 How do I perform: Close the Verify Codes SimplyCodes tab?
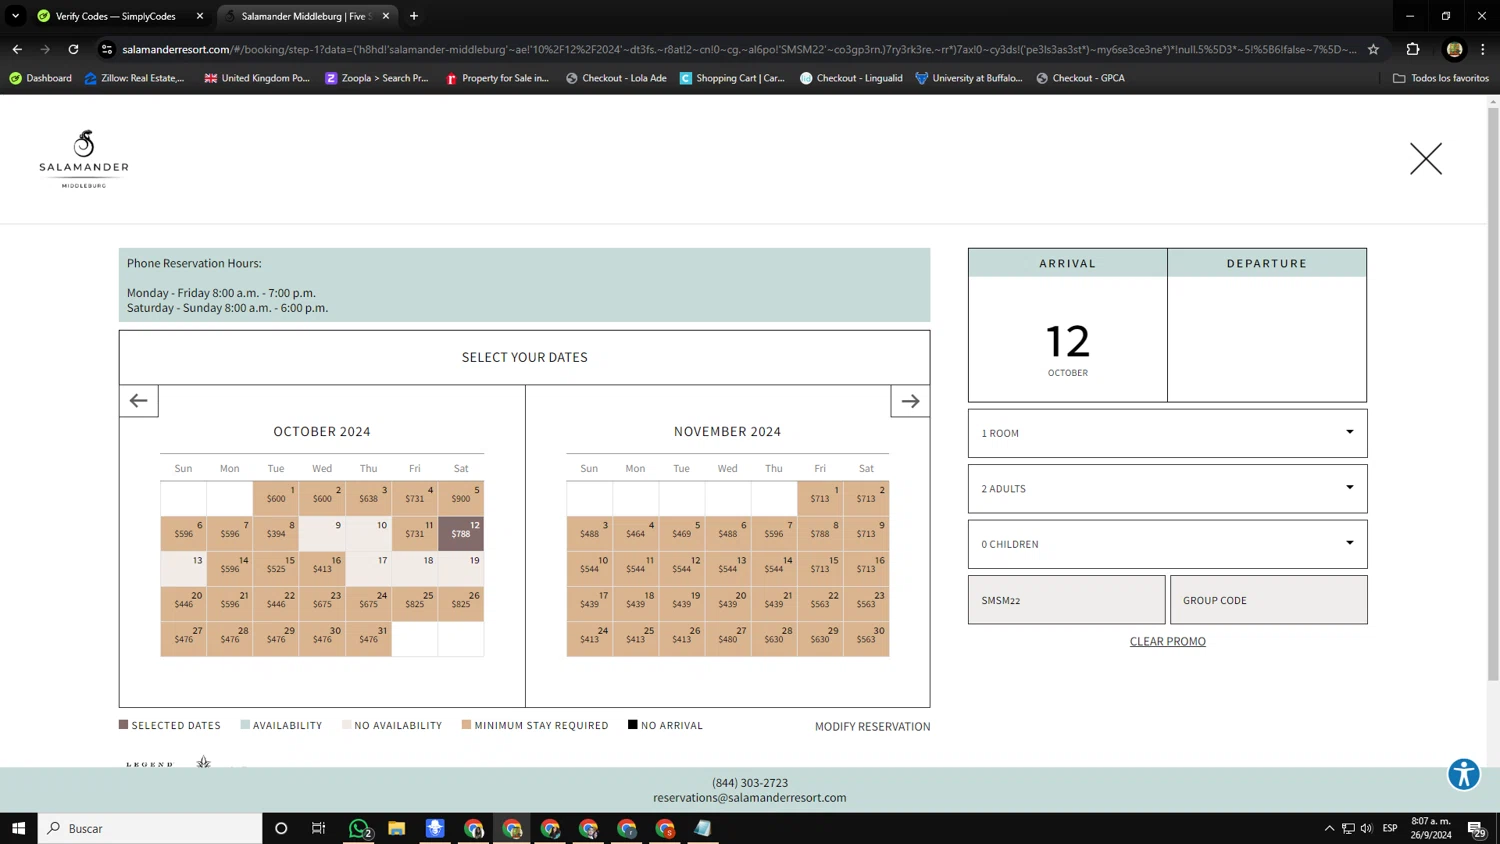pos(200,16)
